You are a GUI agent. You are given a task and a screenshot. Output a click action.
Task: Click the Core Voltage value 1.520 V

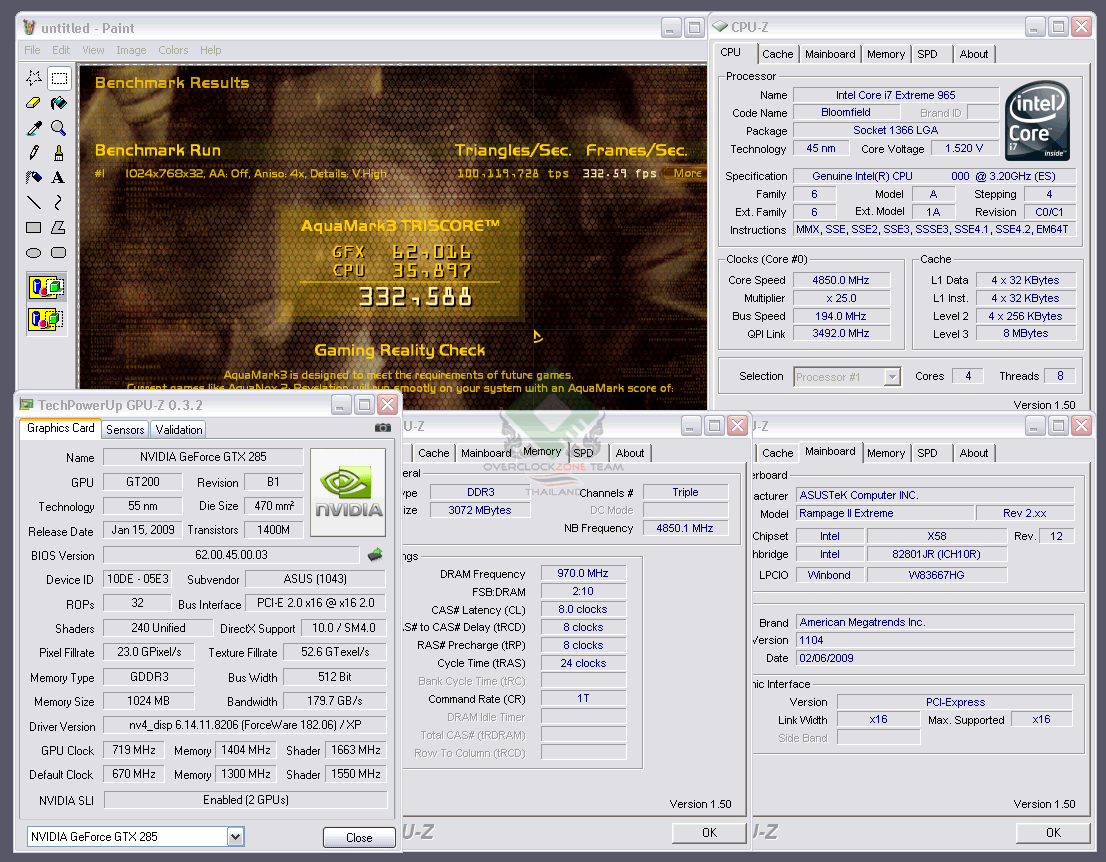[x=964, y=149]
